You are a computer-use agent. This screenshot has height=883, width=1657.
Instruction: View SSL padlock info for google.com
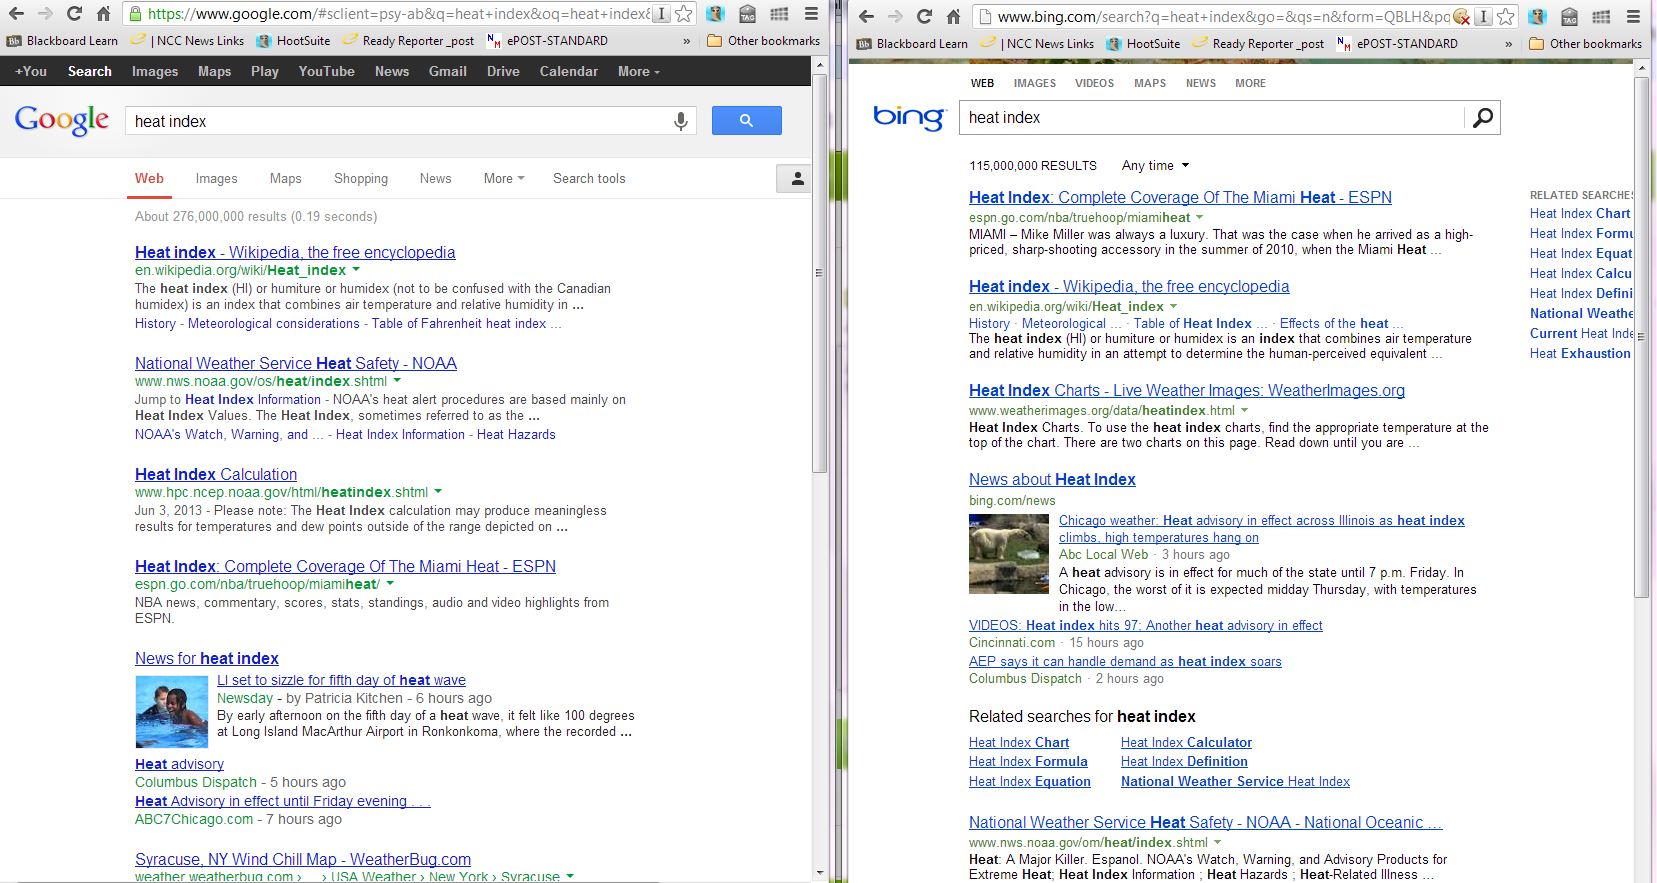[x=135, y=14]
